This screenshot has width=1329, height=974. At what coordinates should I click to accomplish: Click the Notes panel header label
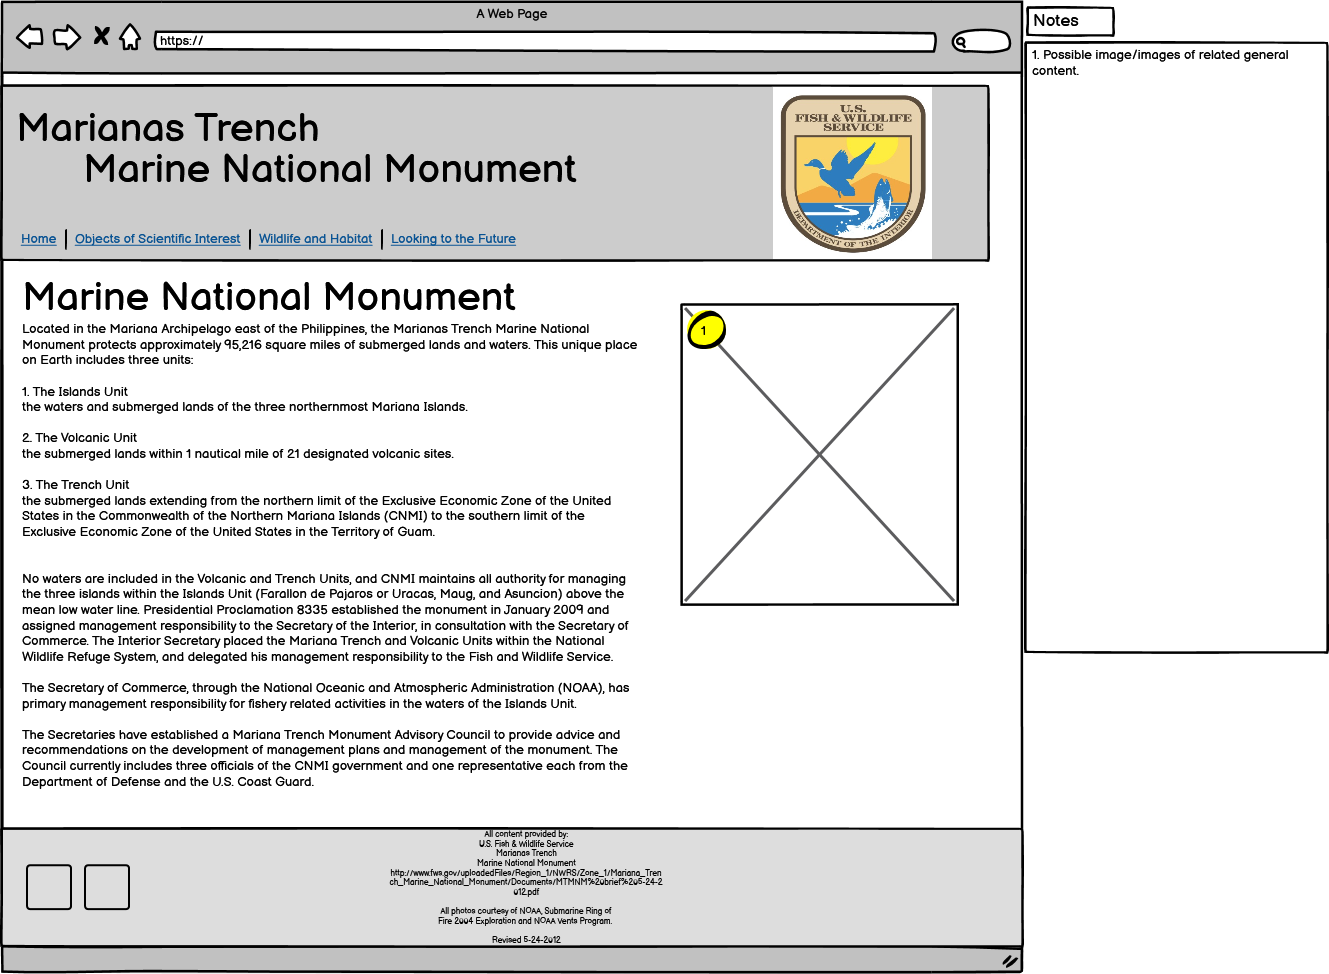[x=1058, y=21]
